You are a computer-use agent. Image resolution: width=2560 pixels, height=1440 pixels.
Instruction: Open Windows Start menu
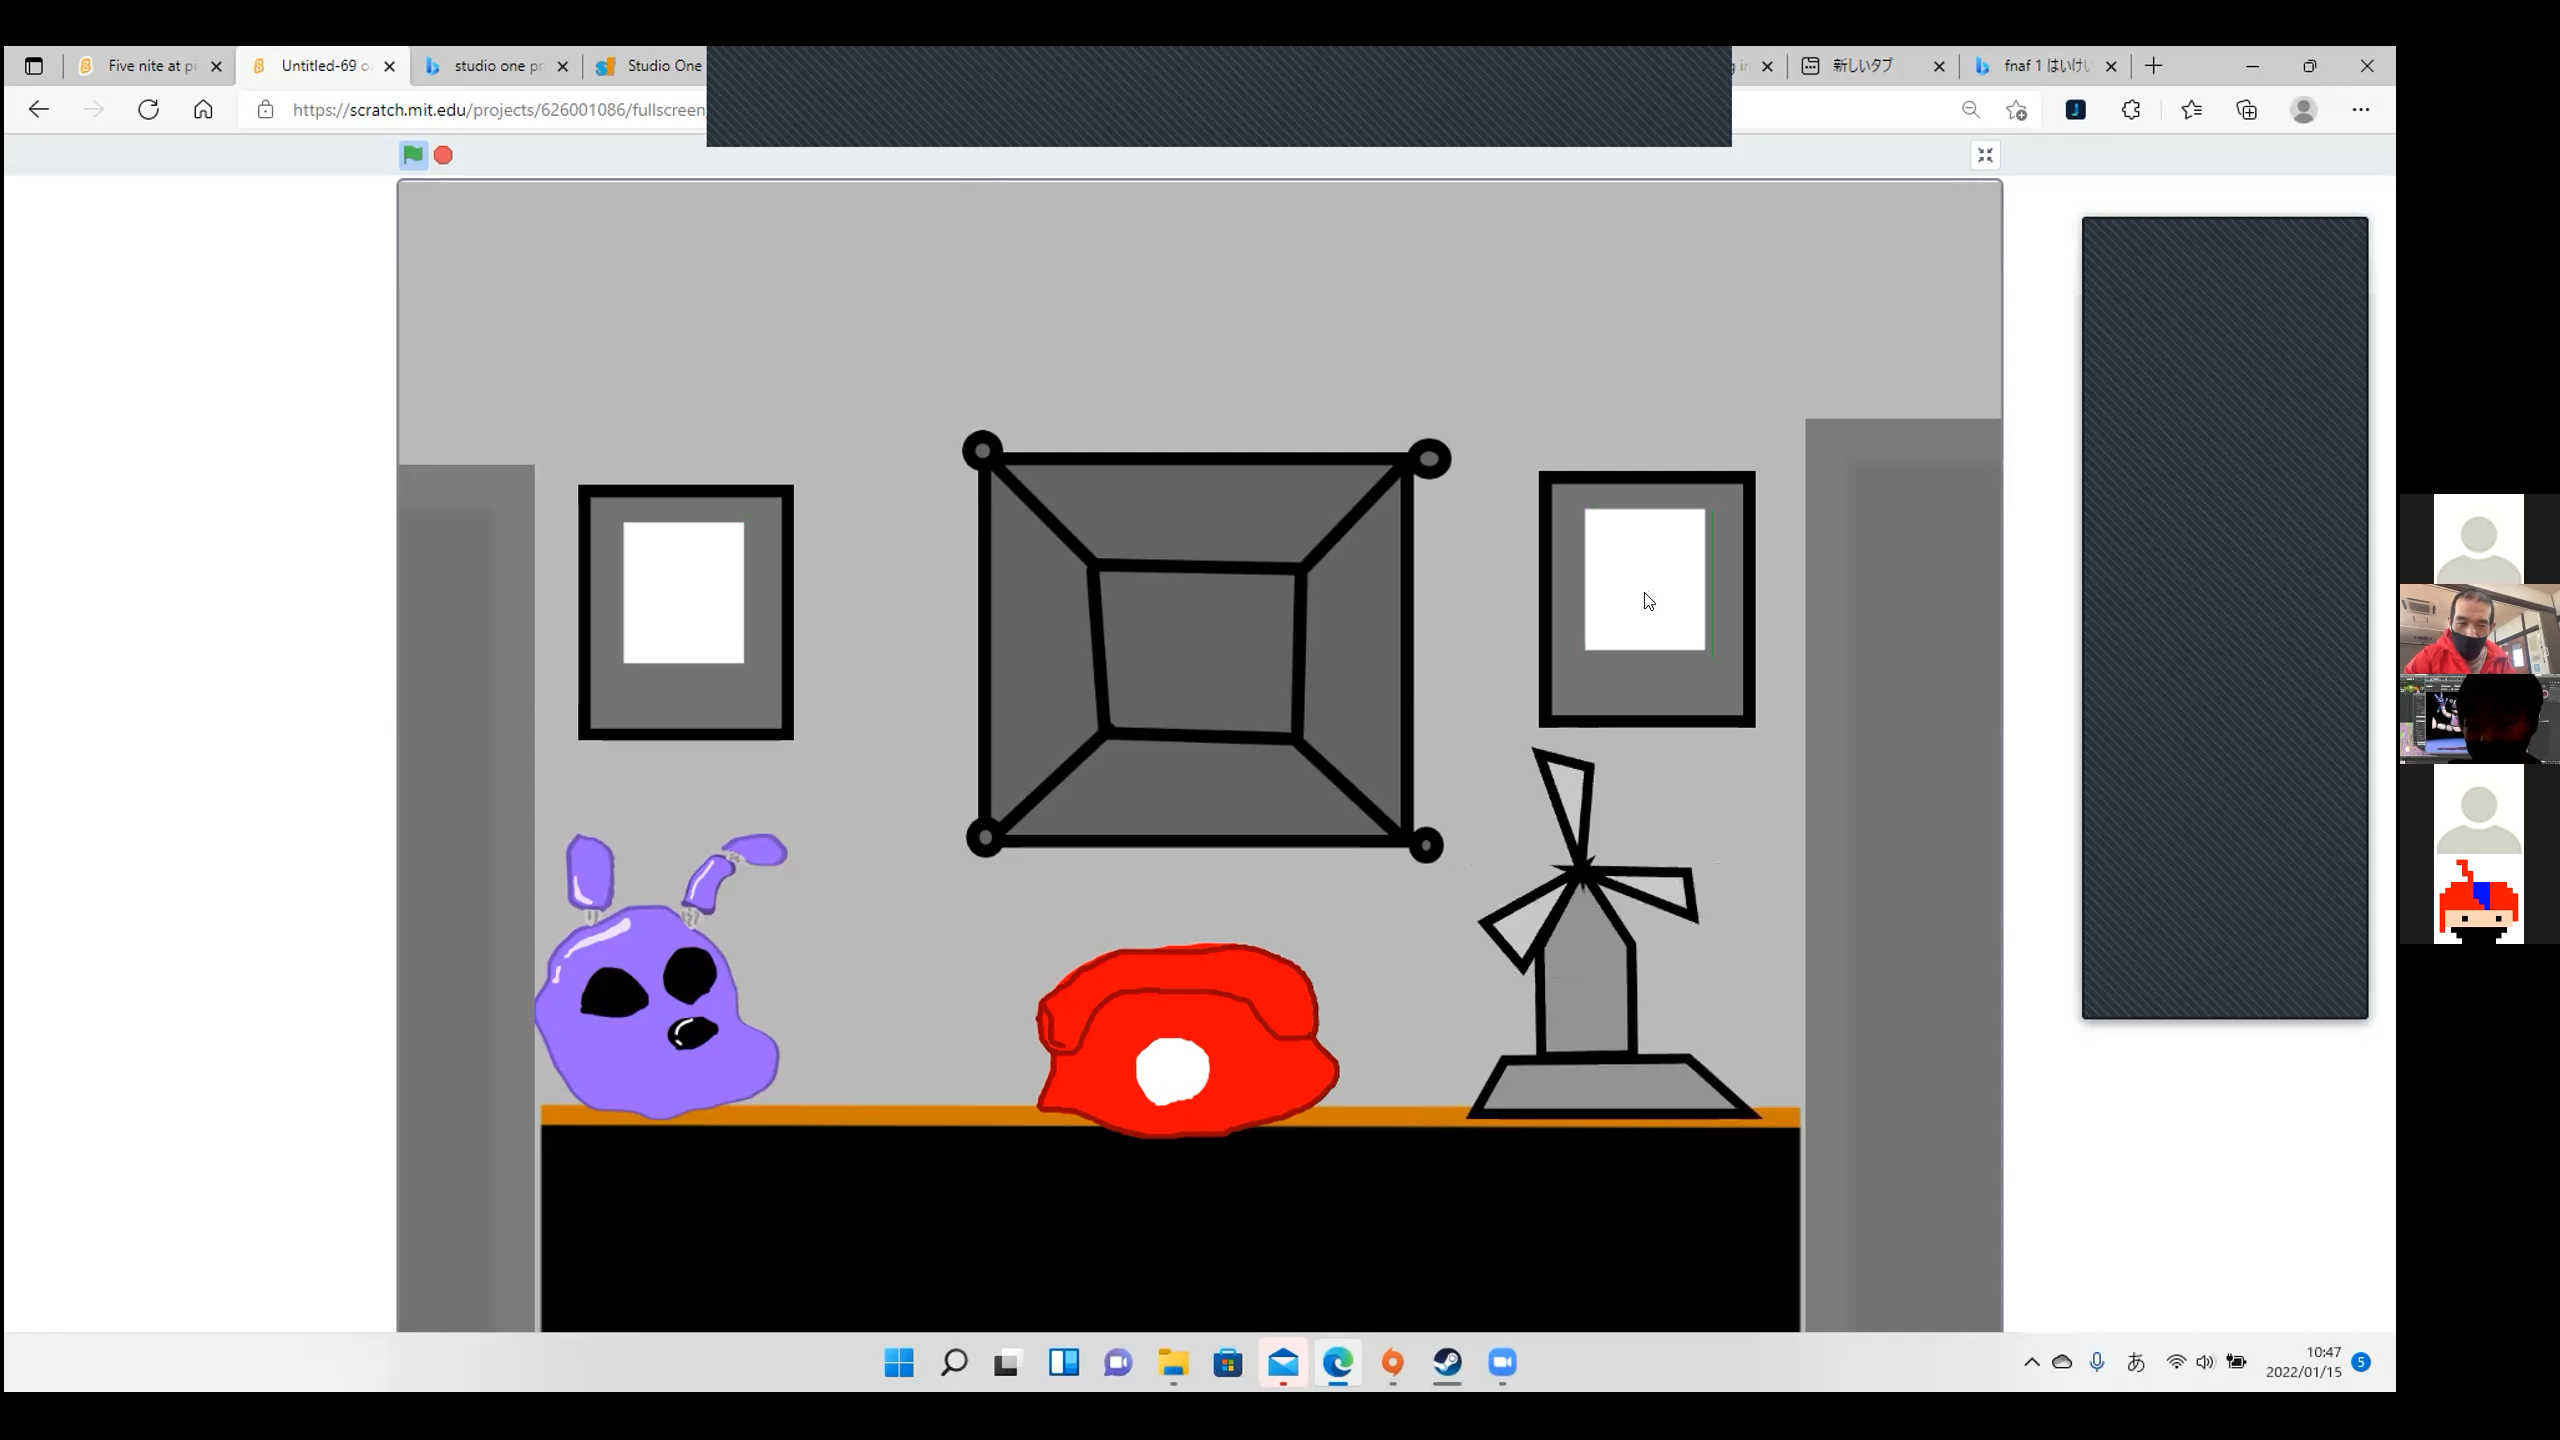pos(899,1362)
